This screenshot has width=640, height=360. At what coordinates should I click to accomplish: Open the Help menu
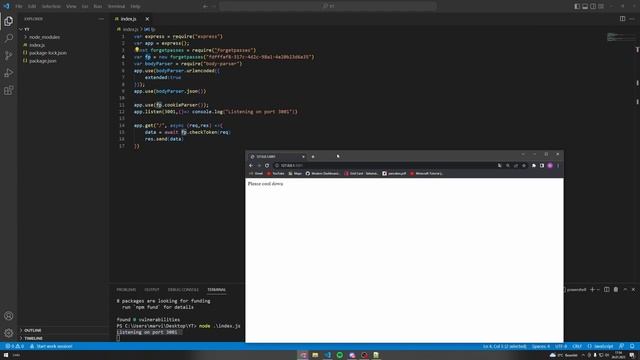click(135, 6)
